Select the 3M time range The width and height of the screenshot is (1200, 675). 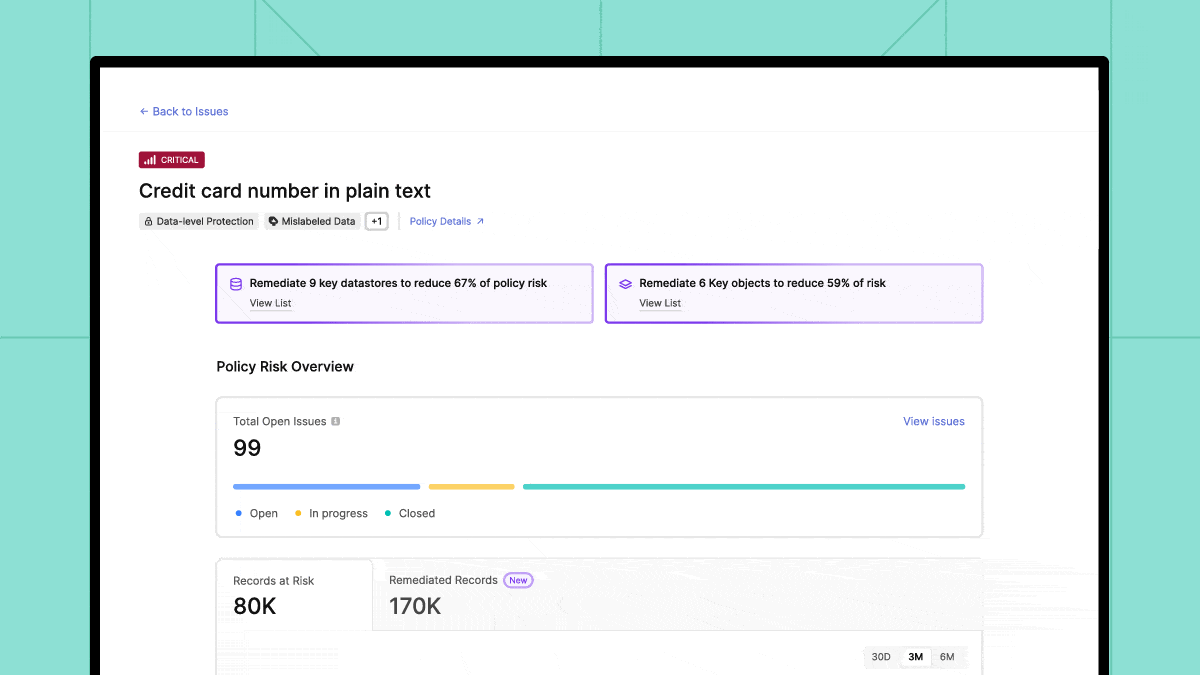pyautogui.click(x=915, y=657)
